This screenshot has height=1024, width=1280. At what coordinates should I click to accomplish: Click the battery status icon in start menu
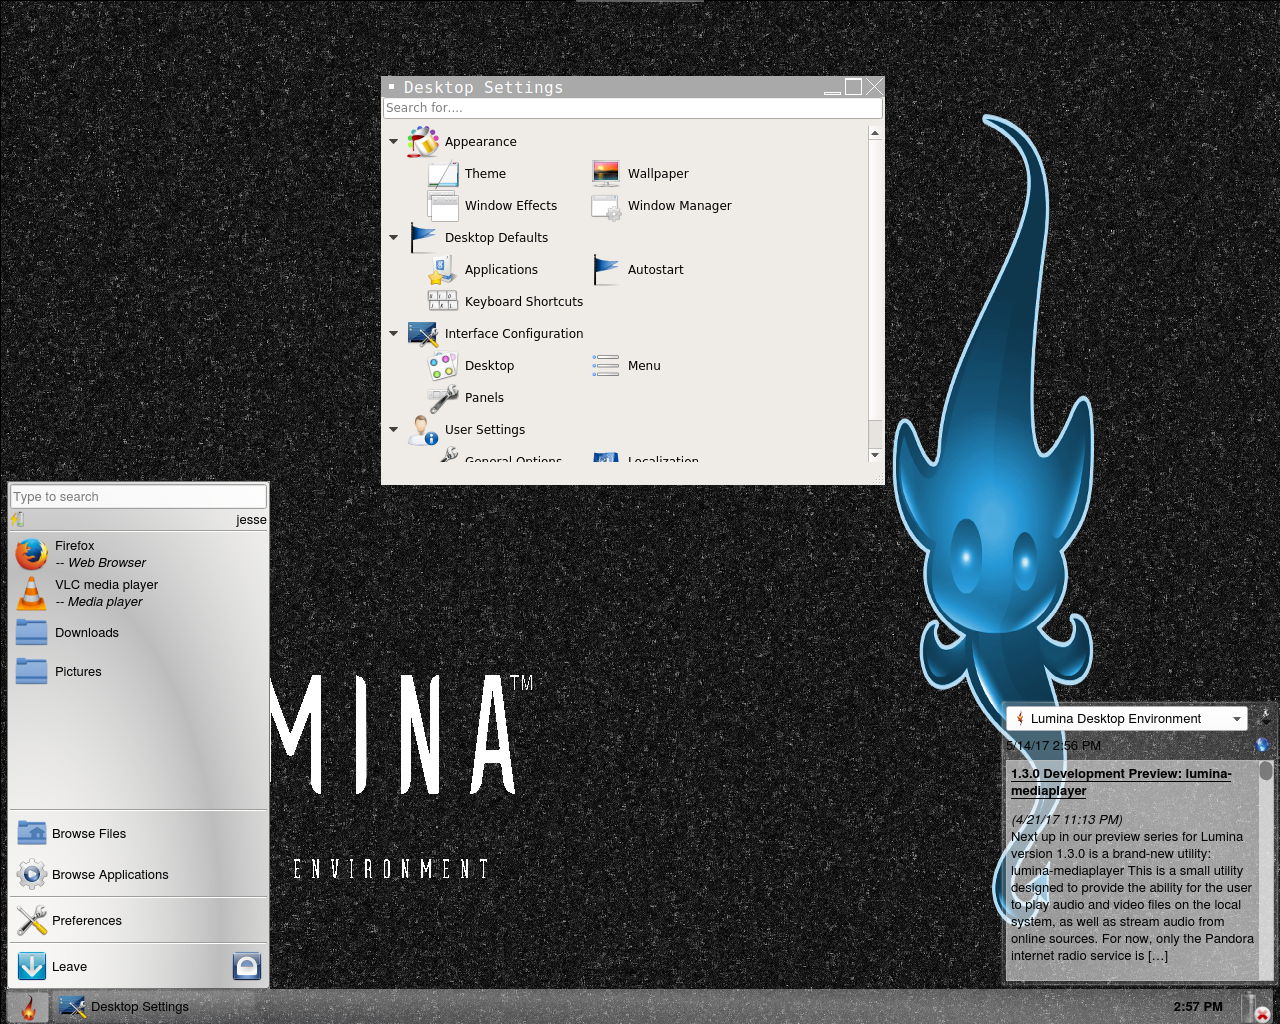coord(18,519)
